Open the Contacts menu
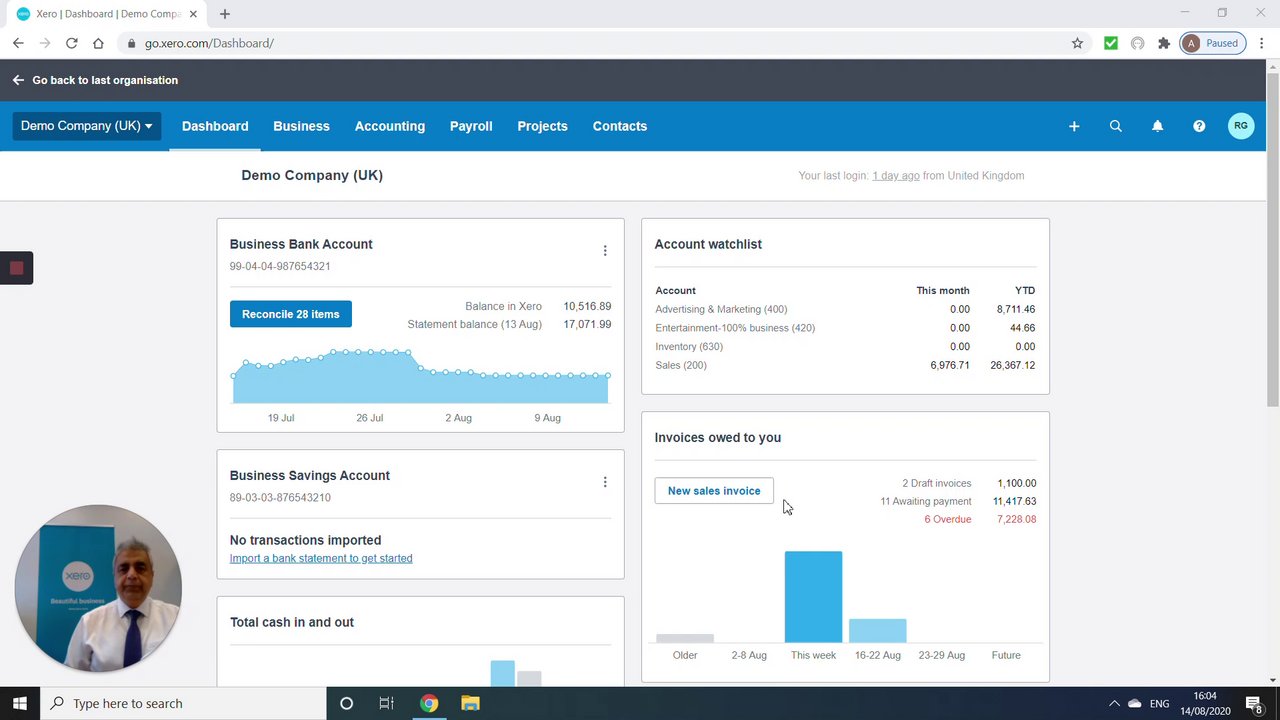This screenshot has width=1280, height=720. 620,126
